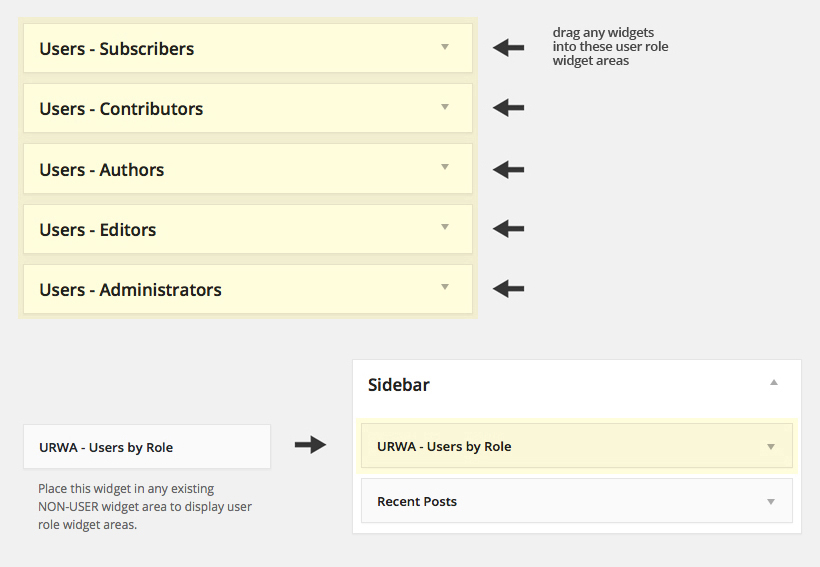
Task: Open the sidebar URWA widget dropdown arrow
Action: (x=771, y=447)
